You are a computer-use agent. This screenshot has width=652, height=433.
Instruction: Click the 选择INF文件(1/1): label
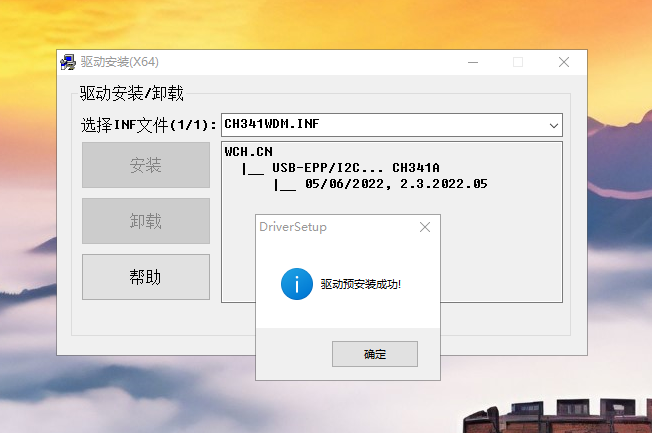[149, 125]
